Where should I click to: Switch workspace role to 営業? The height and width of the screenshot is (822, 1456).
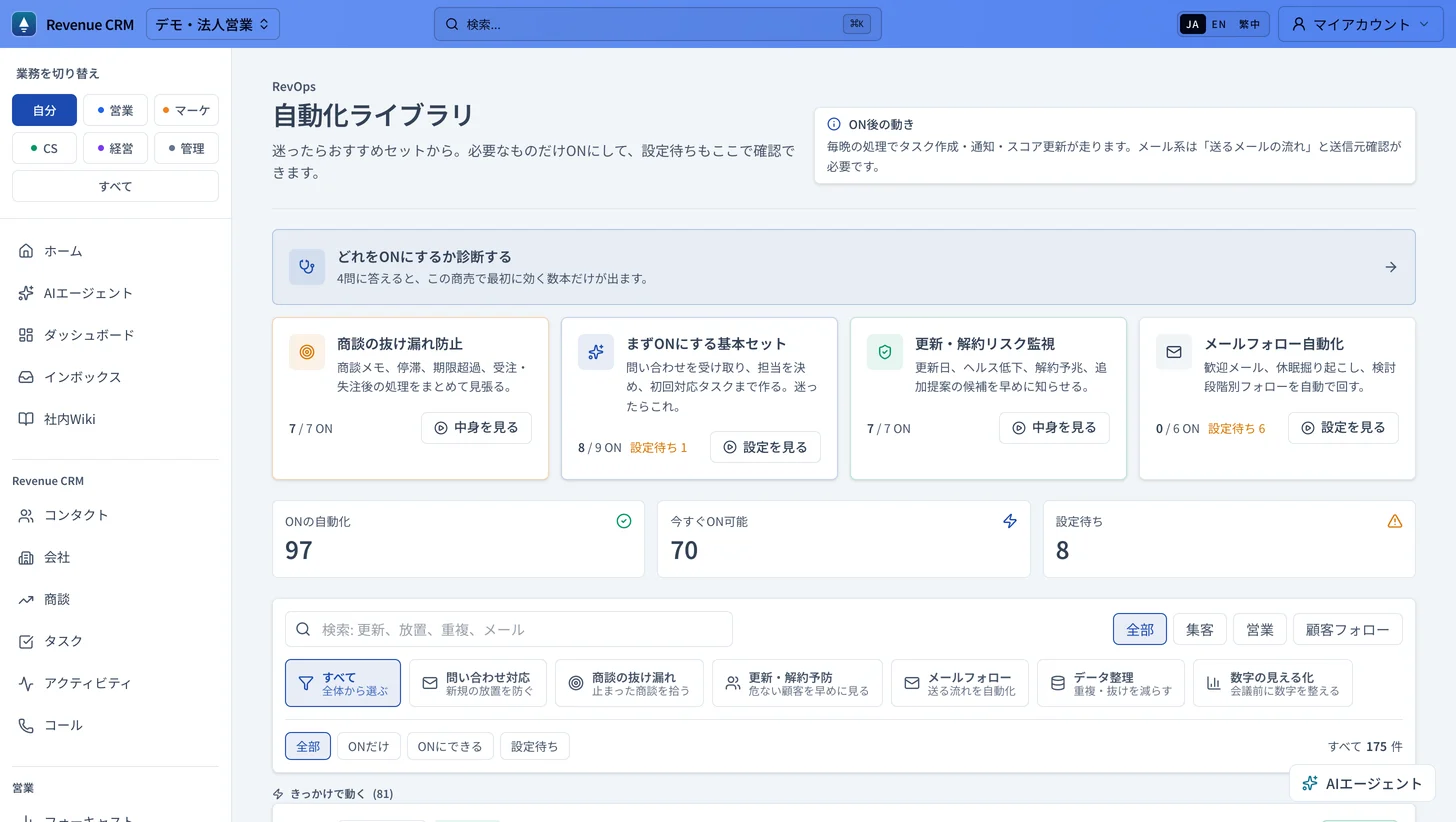pyautogui.click(x=115, y=110)
